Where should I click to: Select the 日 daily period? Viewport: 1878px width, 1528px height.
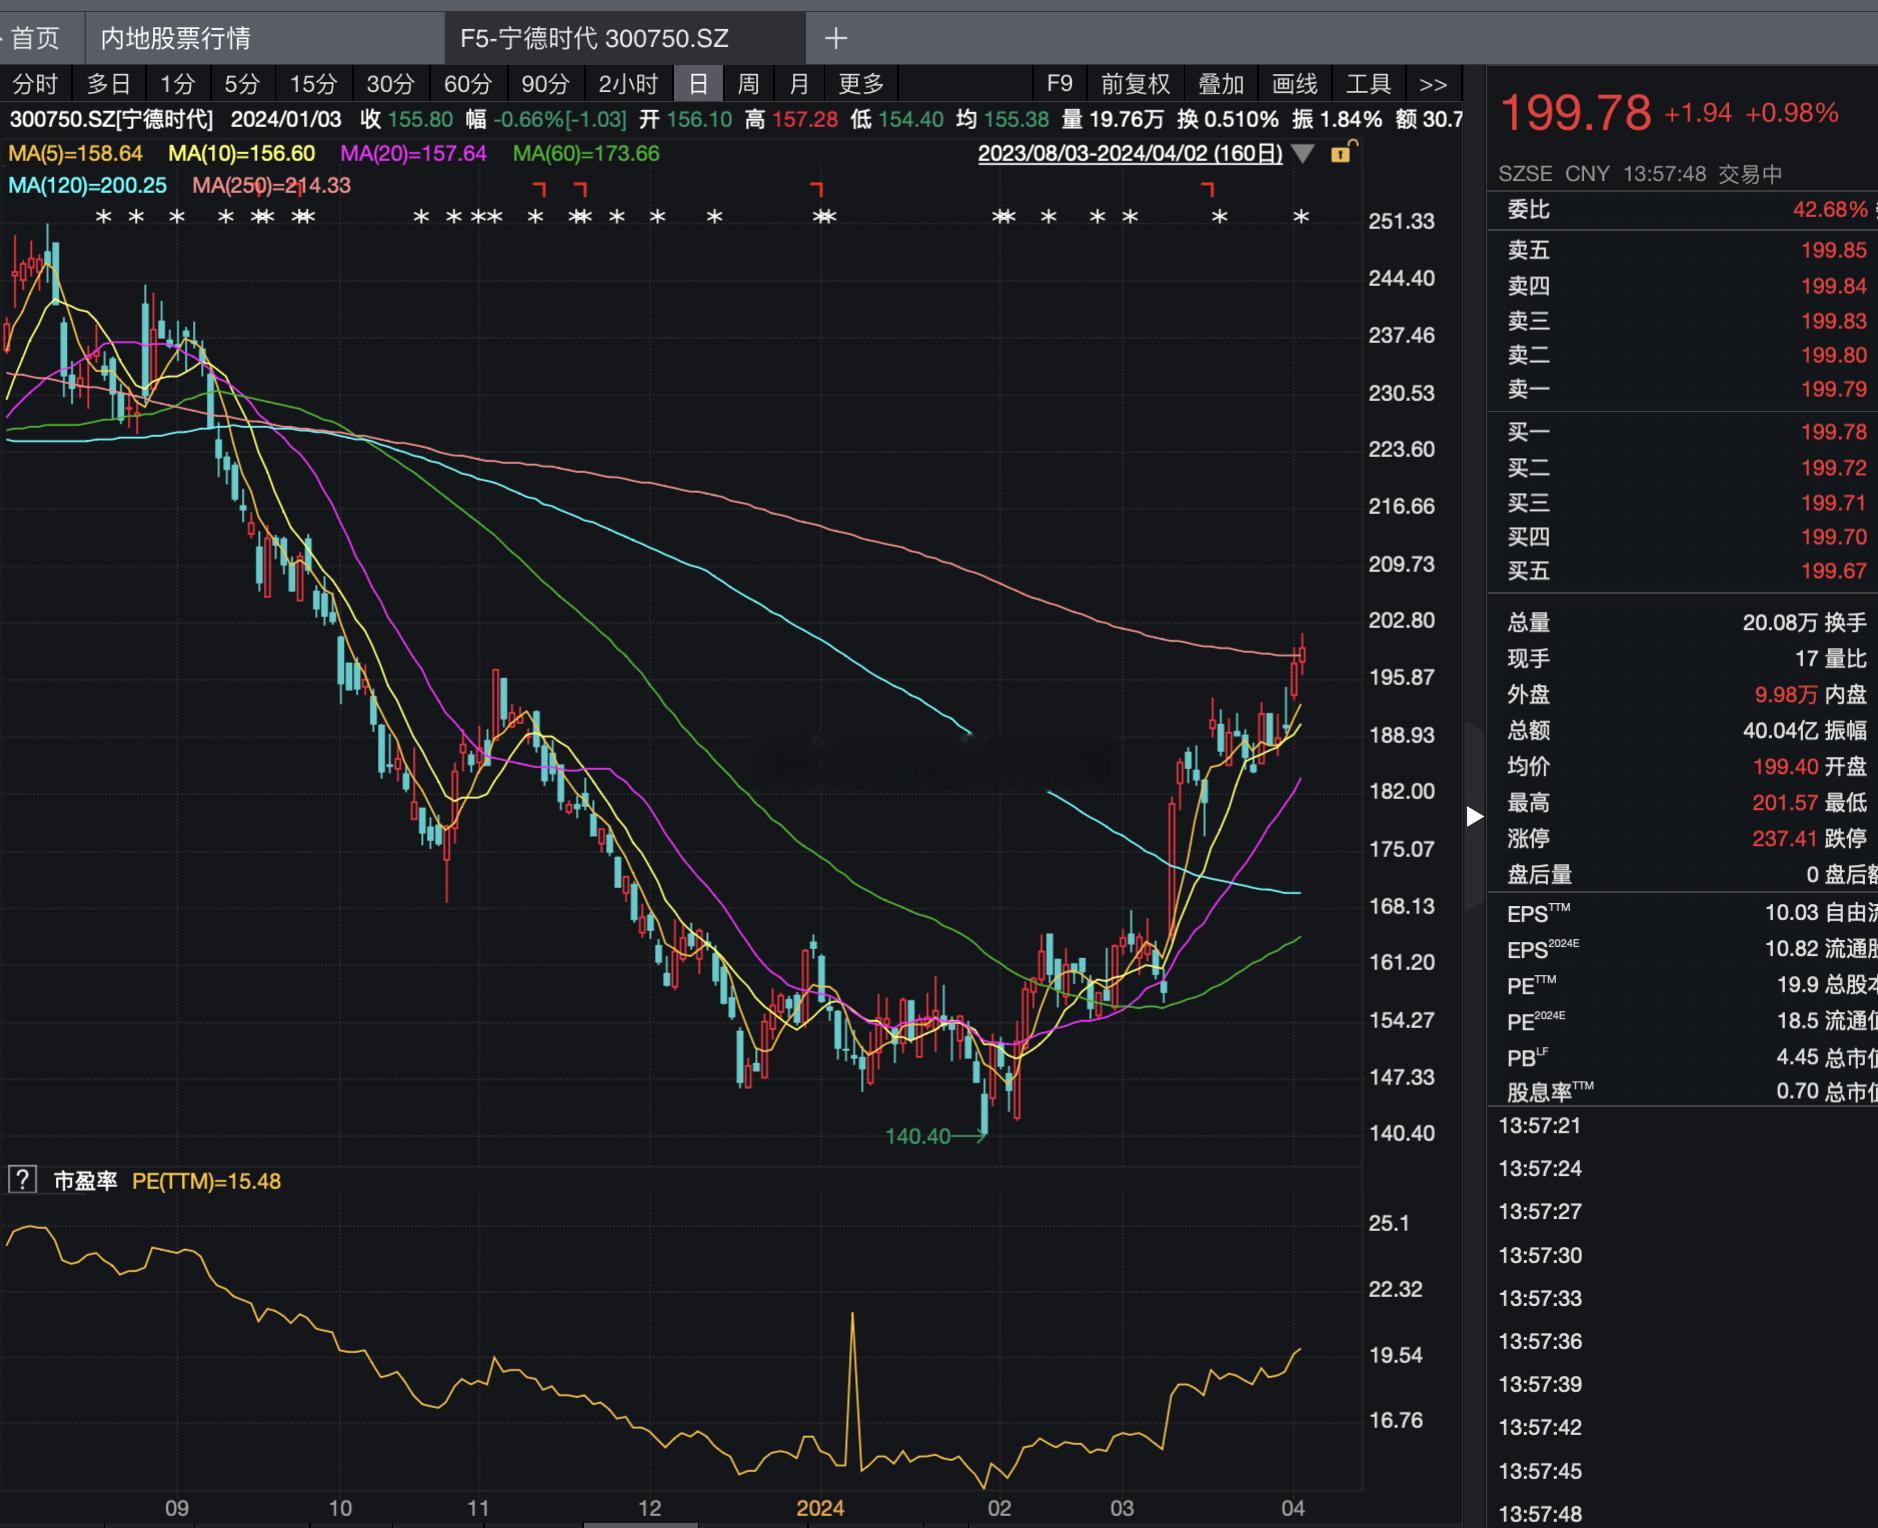point(698,85)
